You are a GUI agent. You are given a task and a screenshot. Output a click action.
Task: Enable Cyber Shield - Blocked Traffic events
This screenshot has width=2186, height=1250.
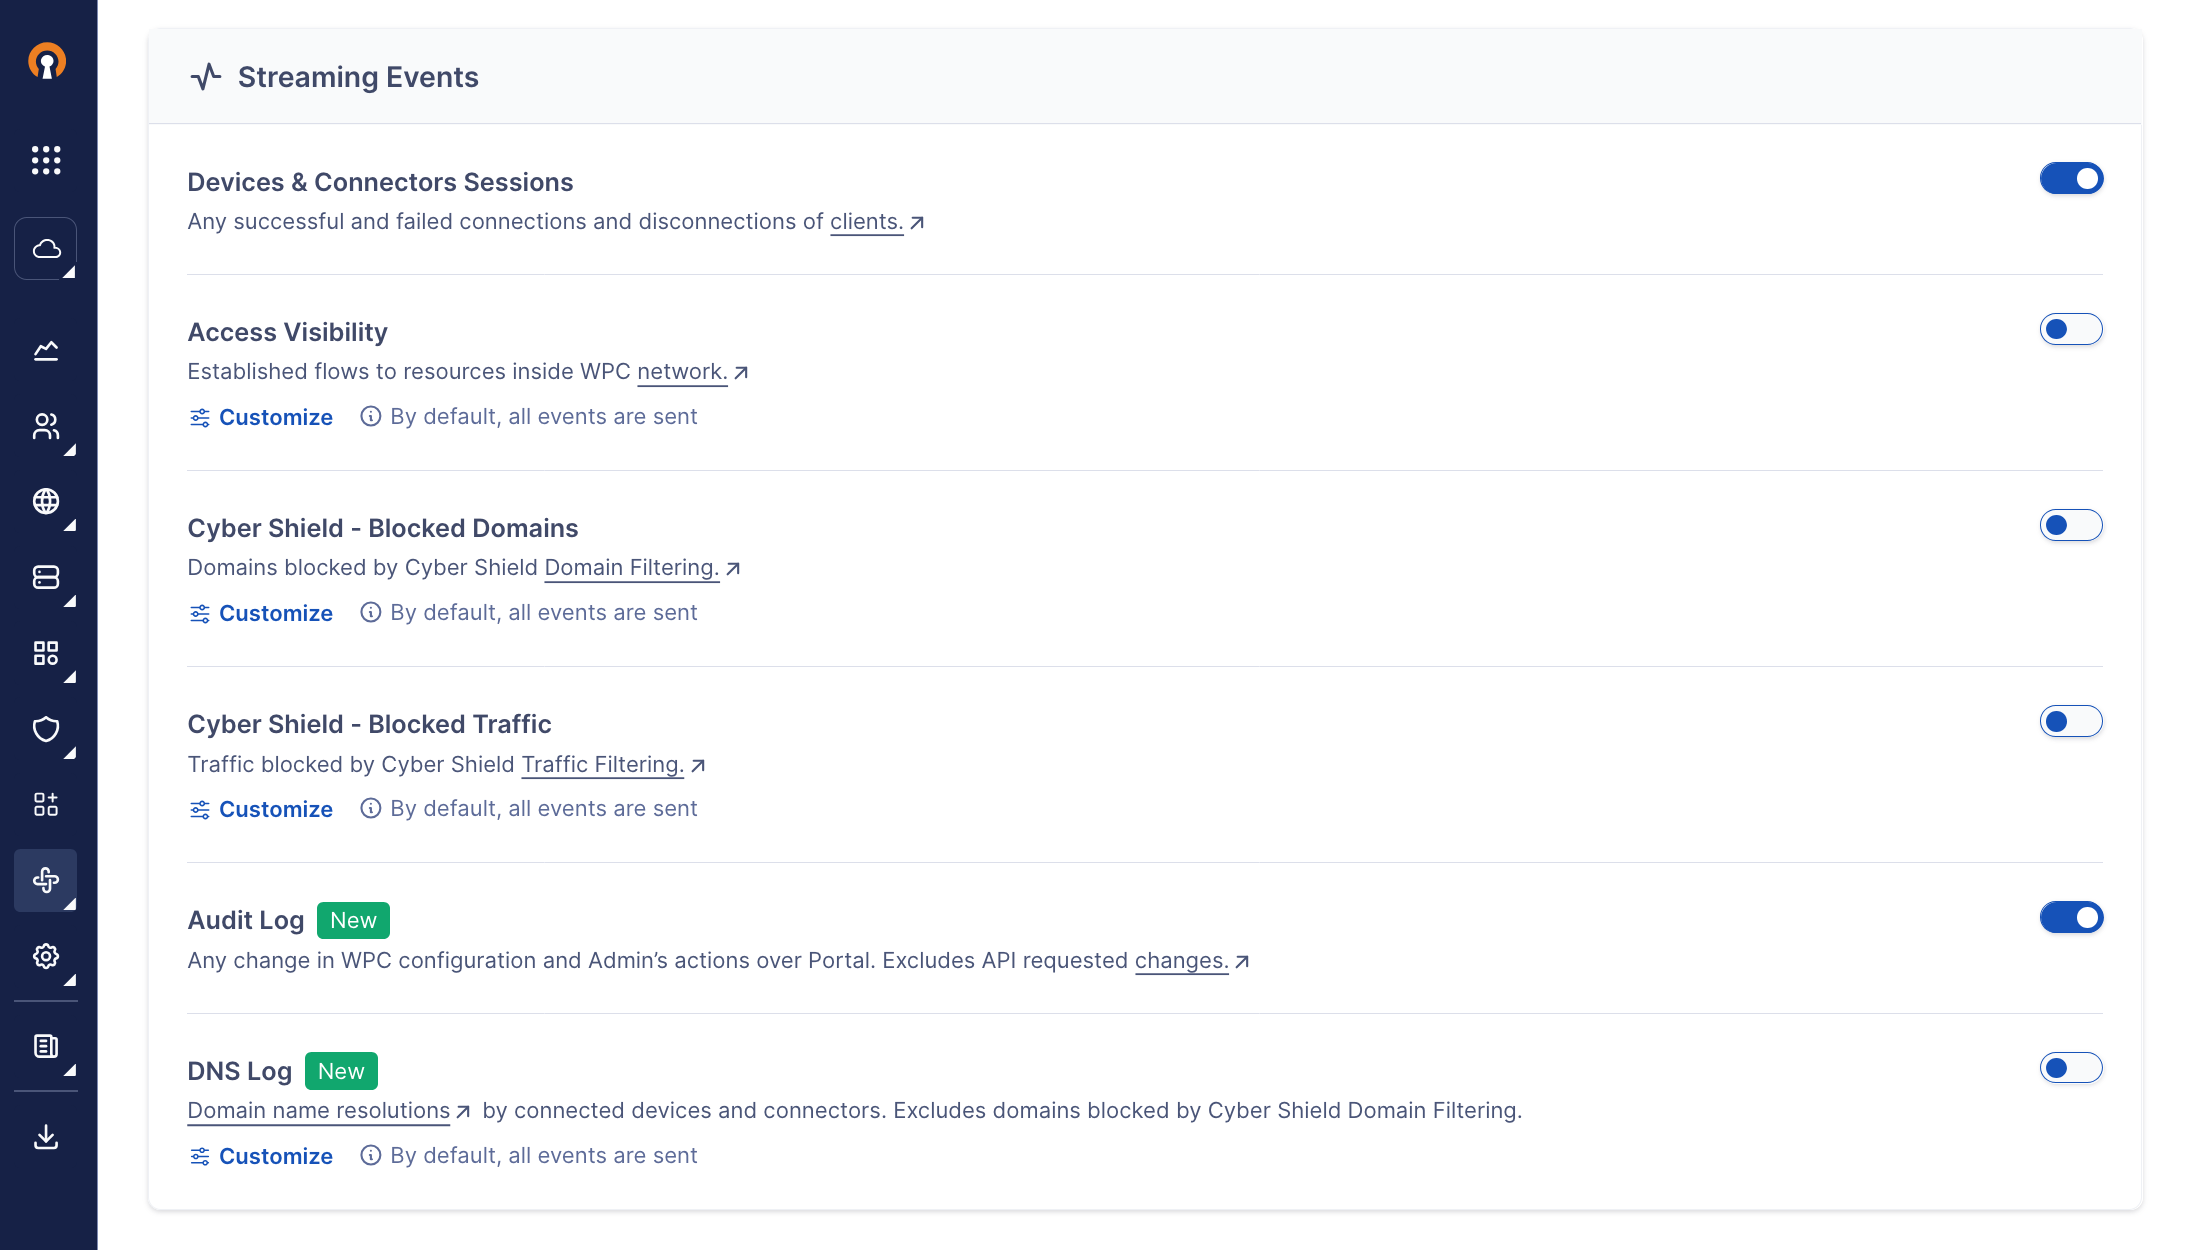coord(2071,721)
